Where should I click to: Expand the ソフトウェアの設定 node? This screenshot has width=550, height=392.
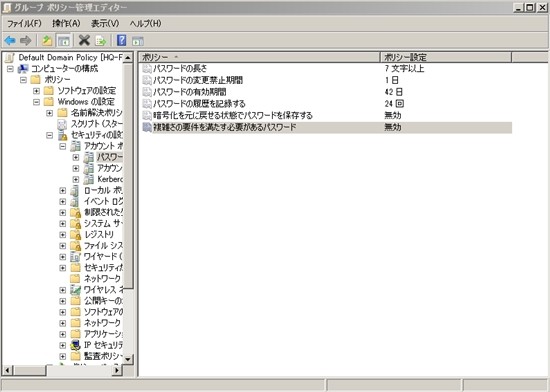click(x=36, y=91)
